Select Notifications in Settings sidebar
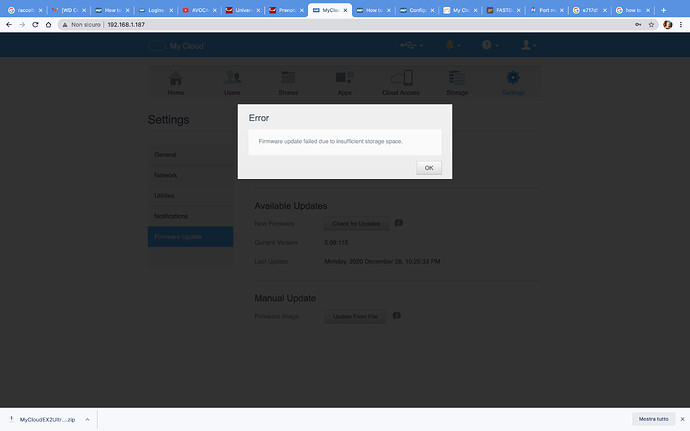The image size is (690, 431). [x=190, y=216]
